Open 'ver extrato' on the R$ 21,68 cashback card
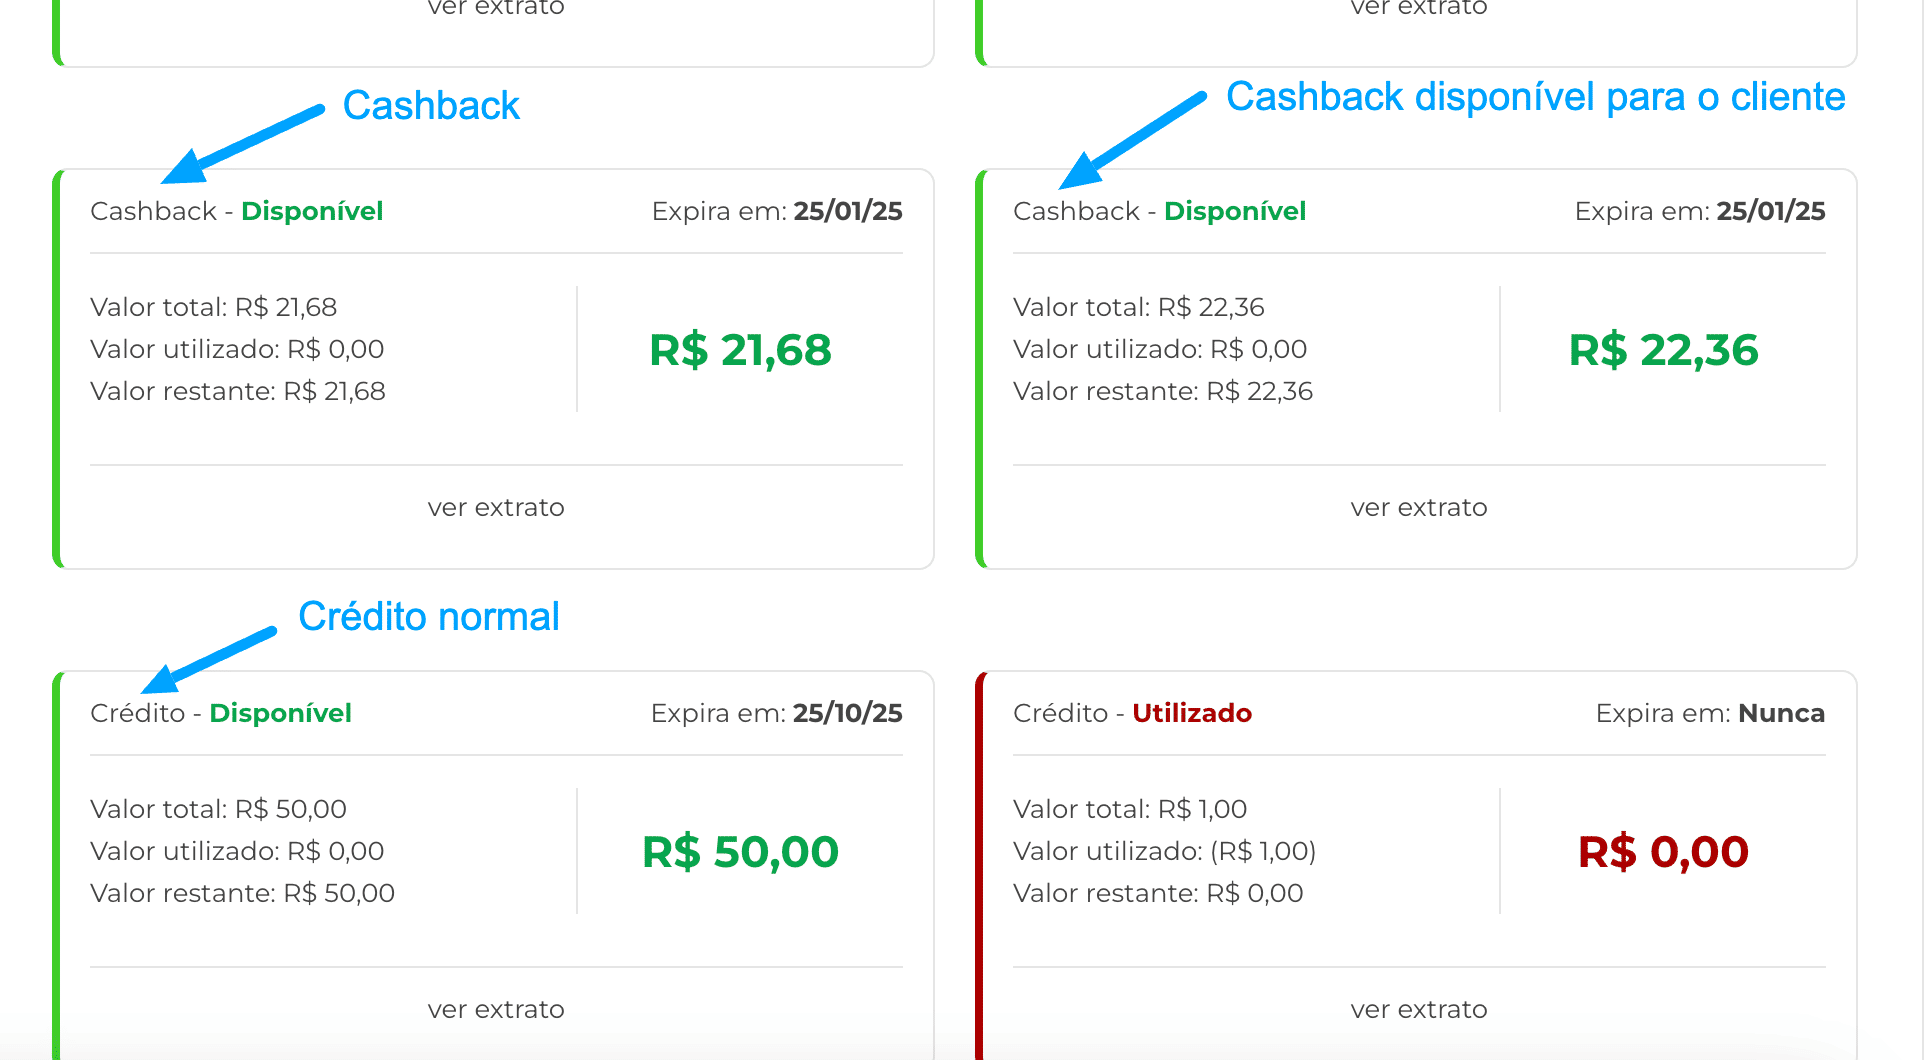Screen dimensions: 1926x1060 click(495, 507)
